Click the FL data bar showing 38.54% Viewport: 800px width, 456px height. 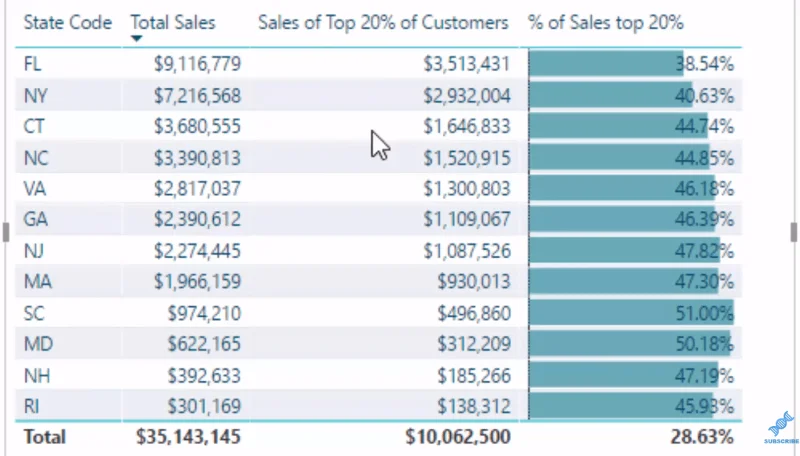606,64
